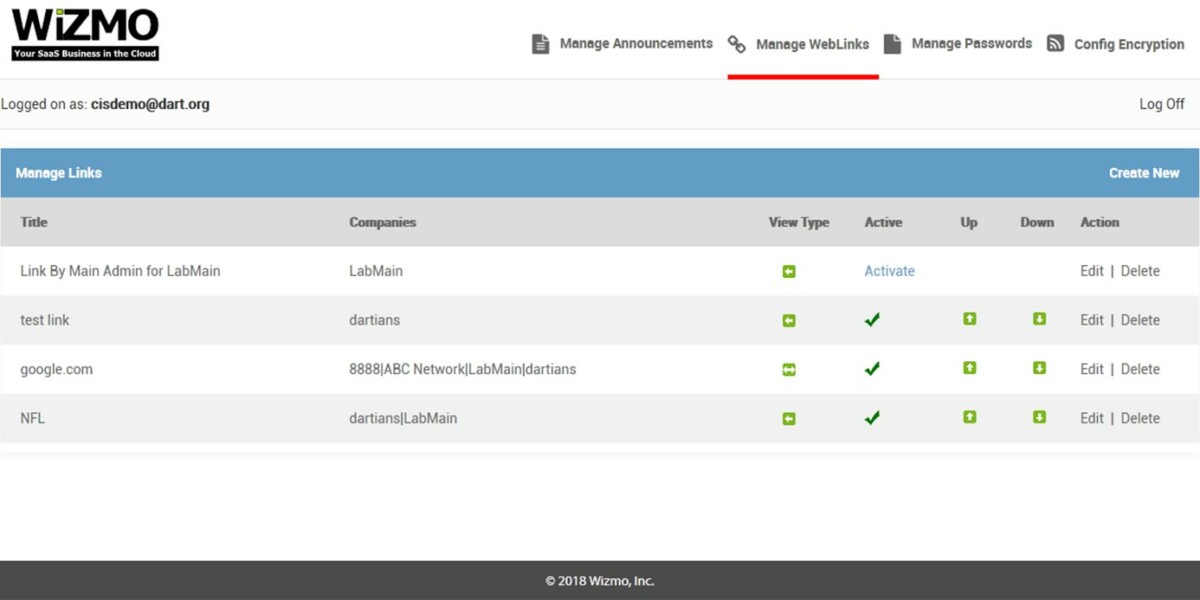
Task: Move google.com up with arrow icon
Action: click(969, 368)
